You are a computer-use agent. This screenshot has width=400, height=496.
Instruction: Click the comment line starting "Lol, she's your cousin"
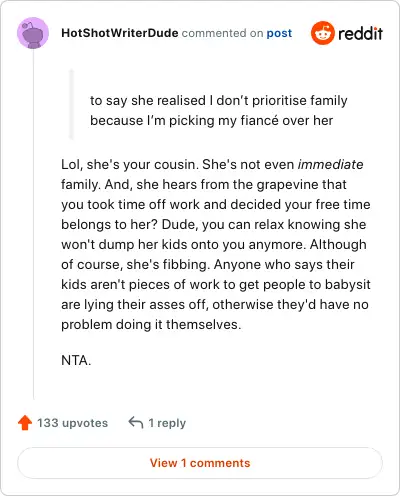point(212,164)
